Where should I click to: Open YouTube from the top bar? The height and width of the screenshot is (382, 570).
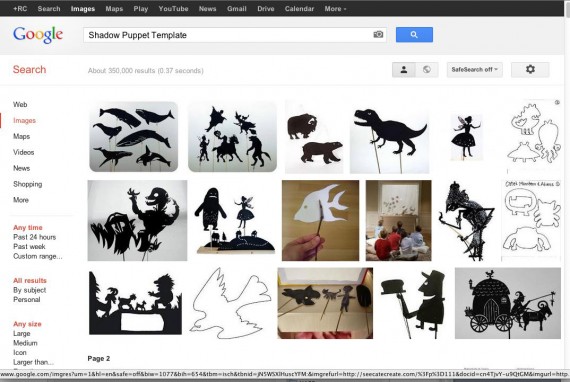point(173,9)
